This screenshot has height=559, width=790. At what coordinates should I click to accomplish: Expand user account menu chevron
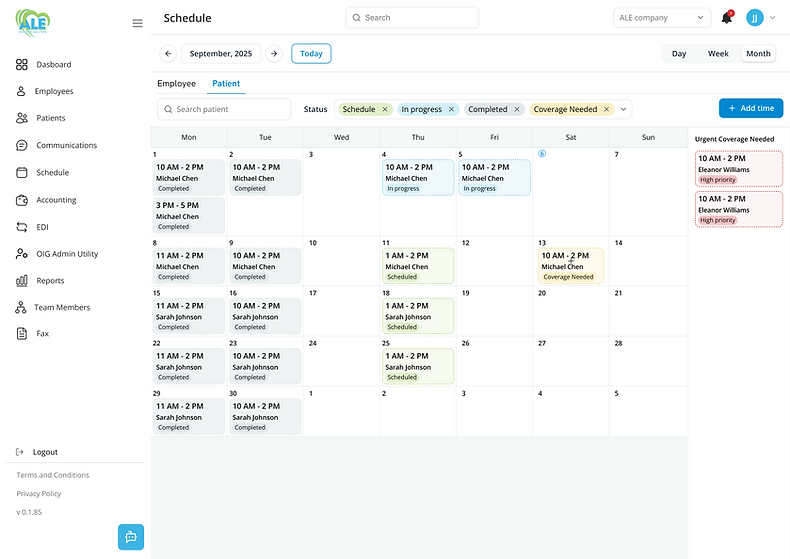(x=773, y=18)
